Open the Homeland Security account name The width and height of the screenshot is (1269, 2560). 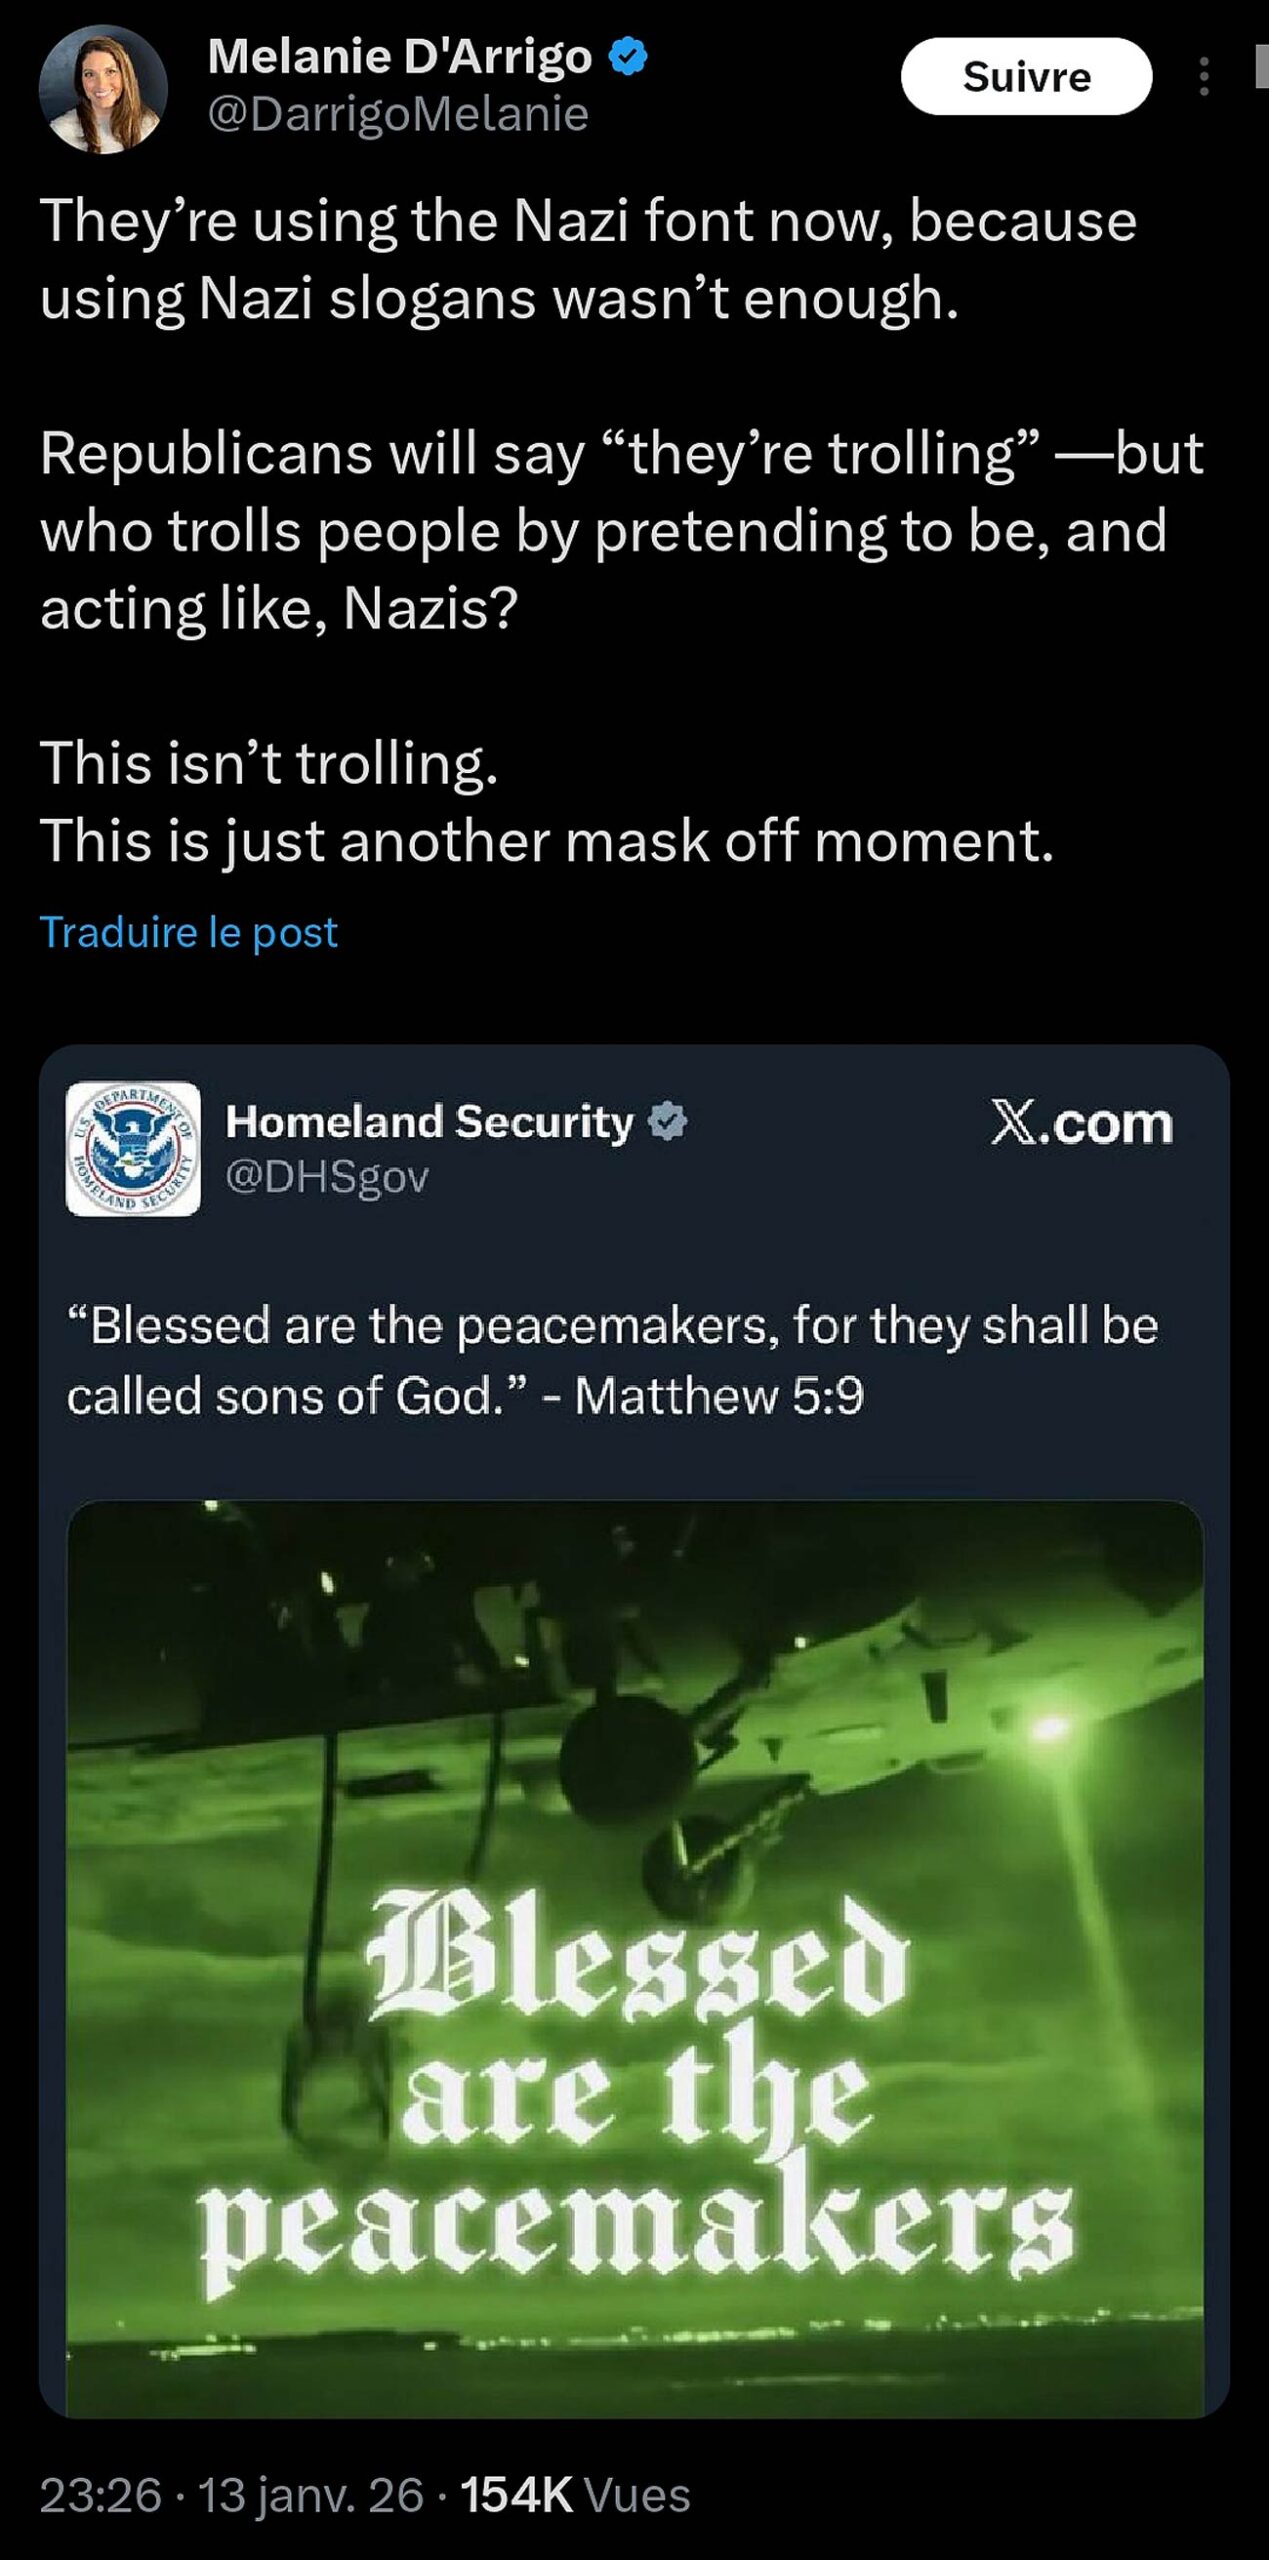430,1122
